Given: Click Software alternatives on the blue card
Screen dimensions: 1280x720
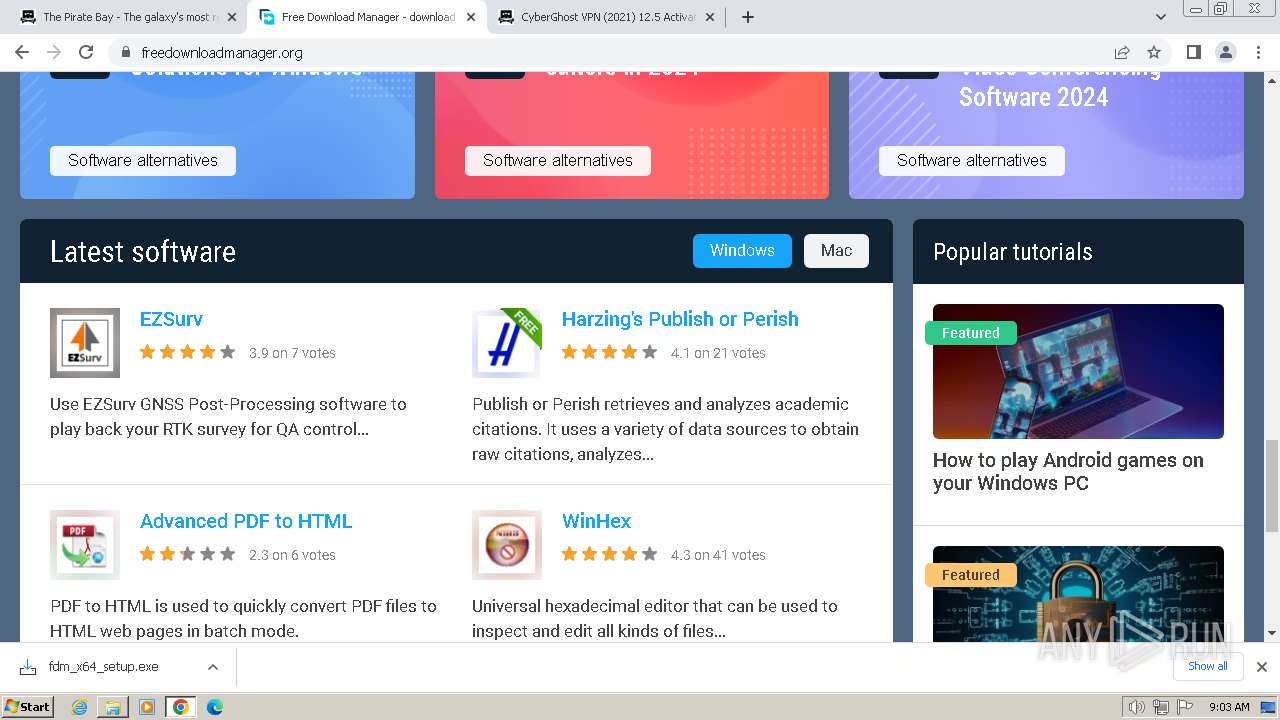Looking at the screenshot, I should 143,160.
